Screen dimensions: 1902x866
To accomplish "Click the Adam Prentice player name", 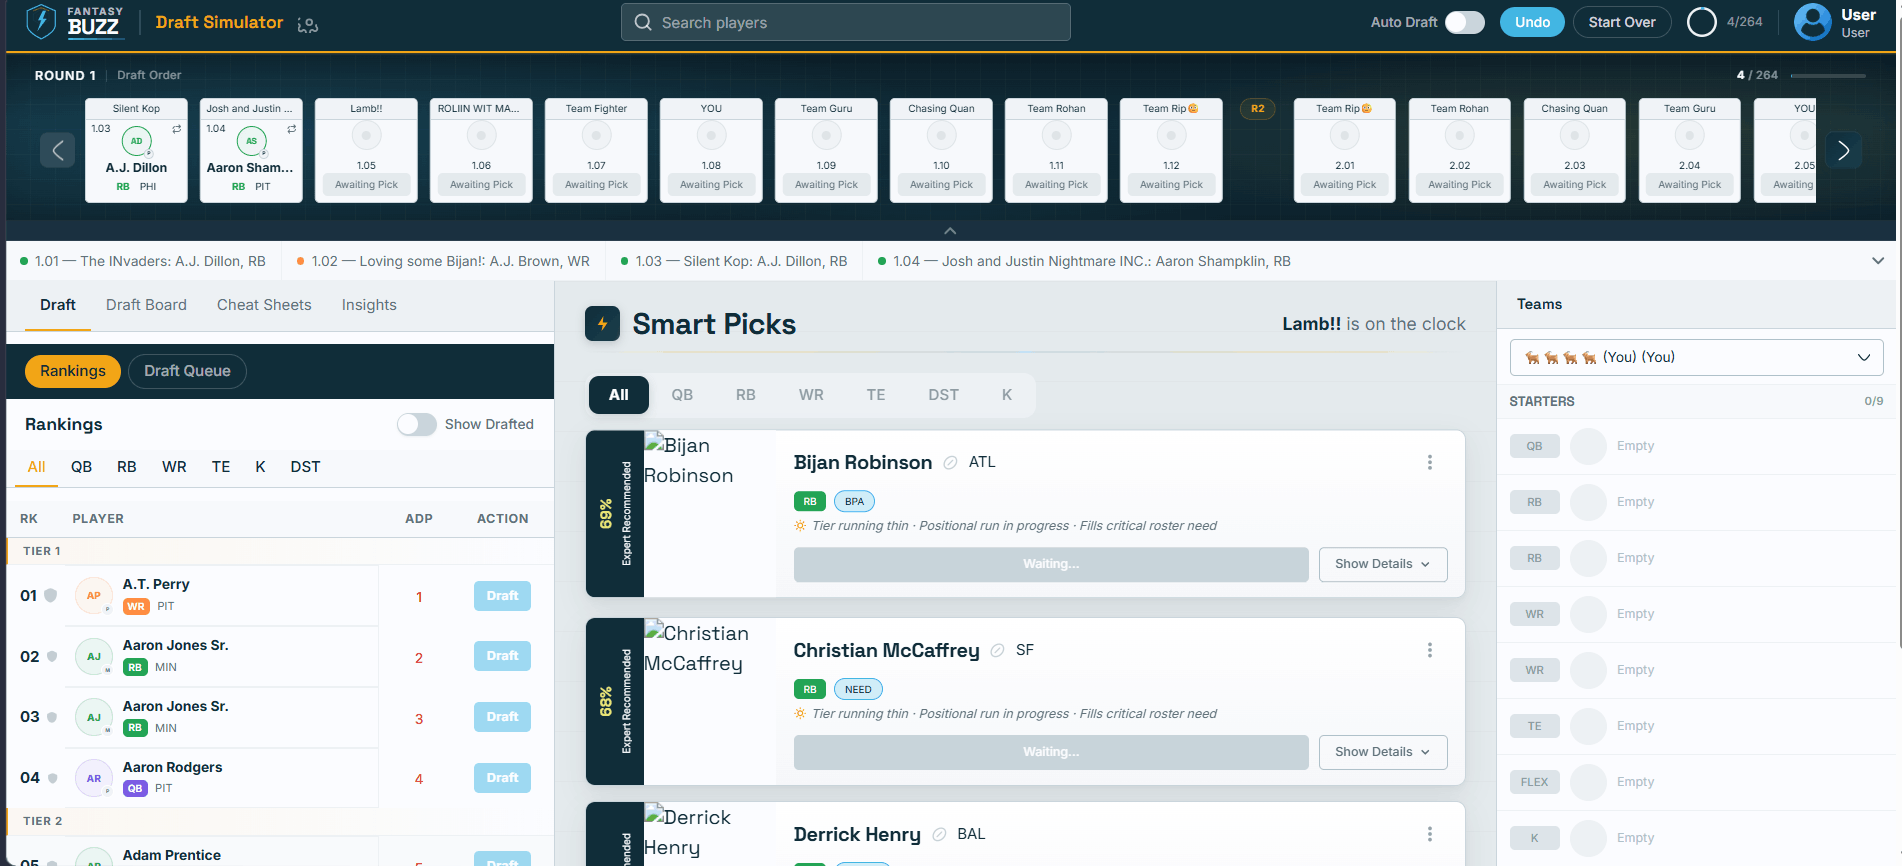I will pyautogui.click(x=172, y=855).
